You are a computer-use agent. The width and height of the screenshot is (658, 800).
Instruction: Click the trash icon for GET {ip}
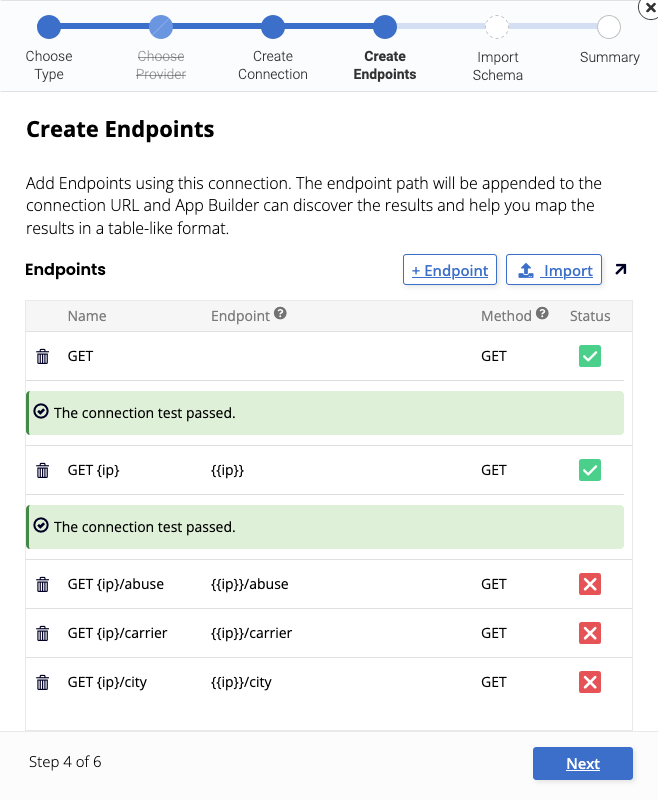41,470
